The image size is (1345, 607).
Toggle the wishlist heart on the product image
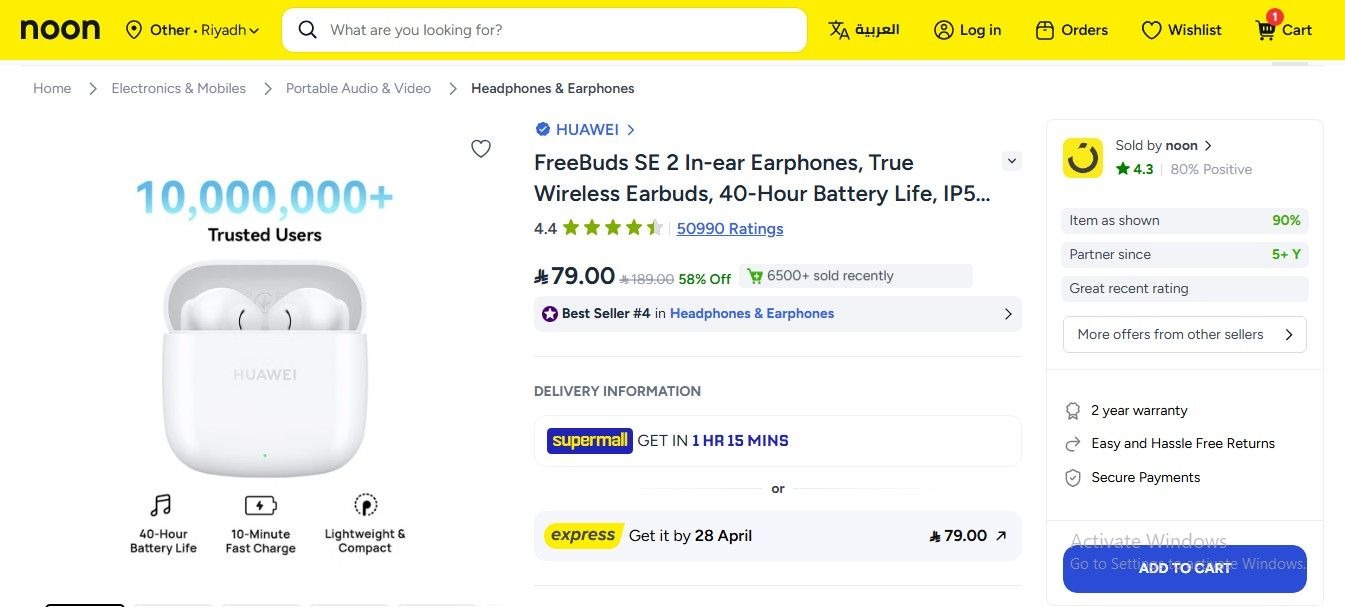(481, 148)
